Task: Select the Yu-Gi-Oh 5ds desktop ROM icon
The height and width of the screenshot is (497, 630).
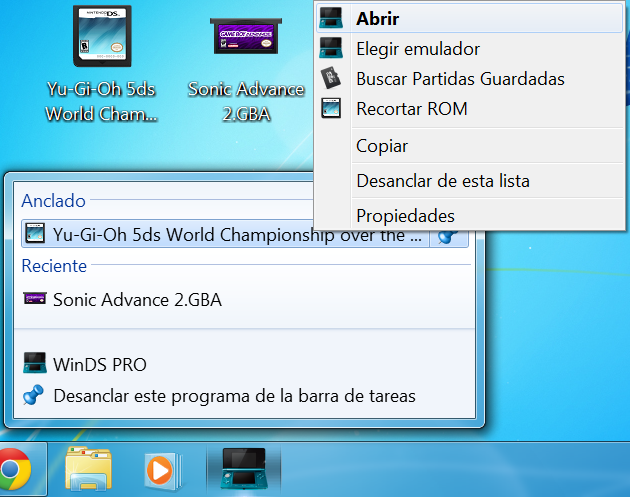Action: coord(102,36)
